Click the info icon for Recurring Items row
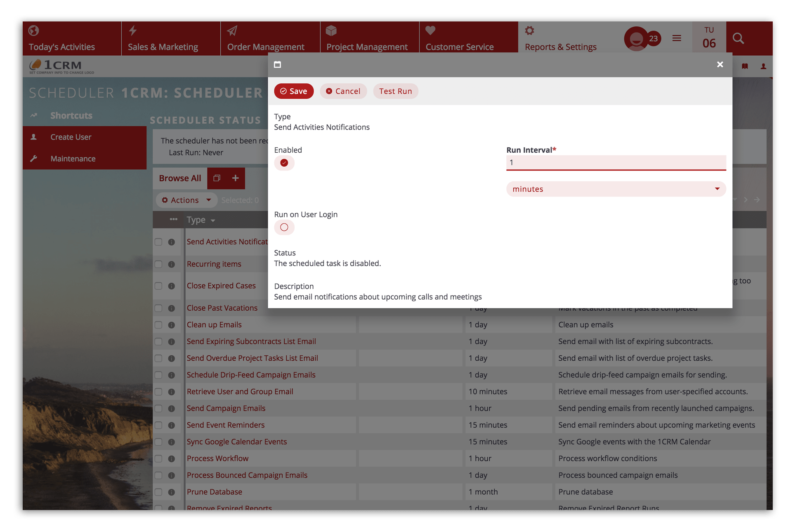 (x=171, y=264)
